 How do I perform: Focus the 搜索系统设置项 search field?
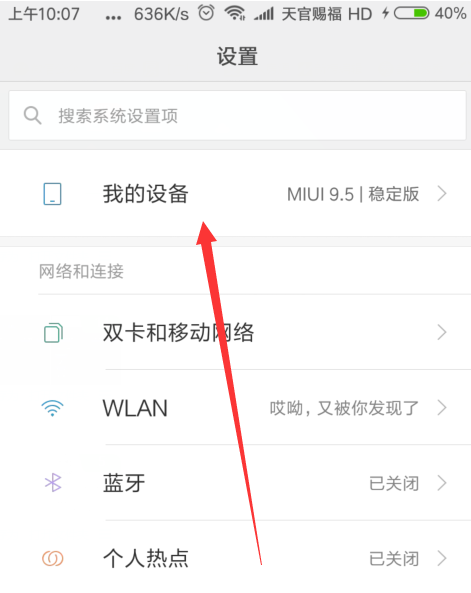tap(237, 115)
